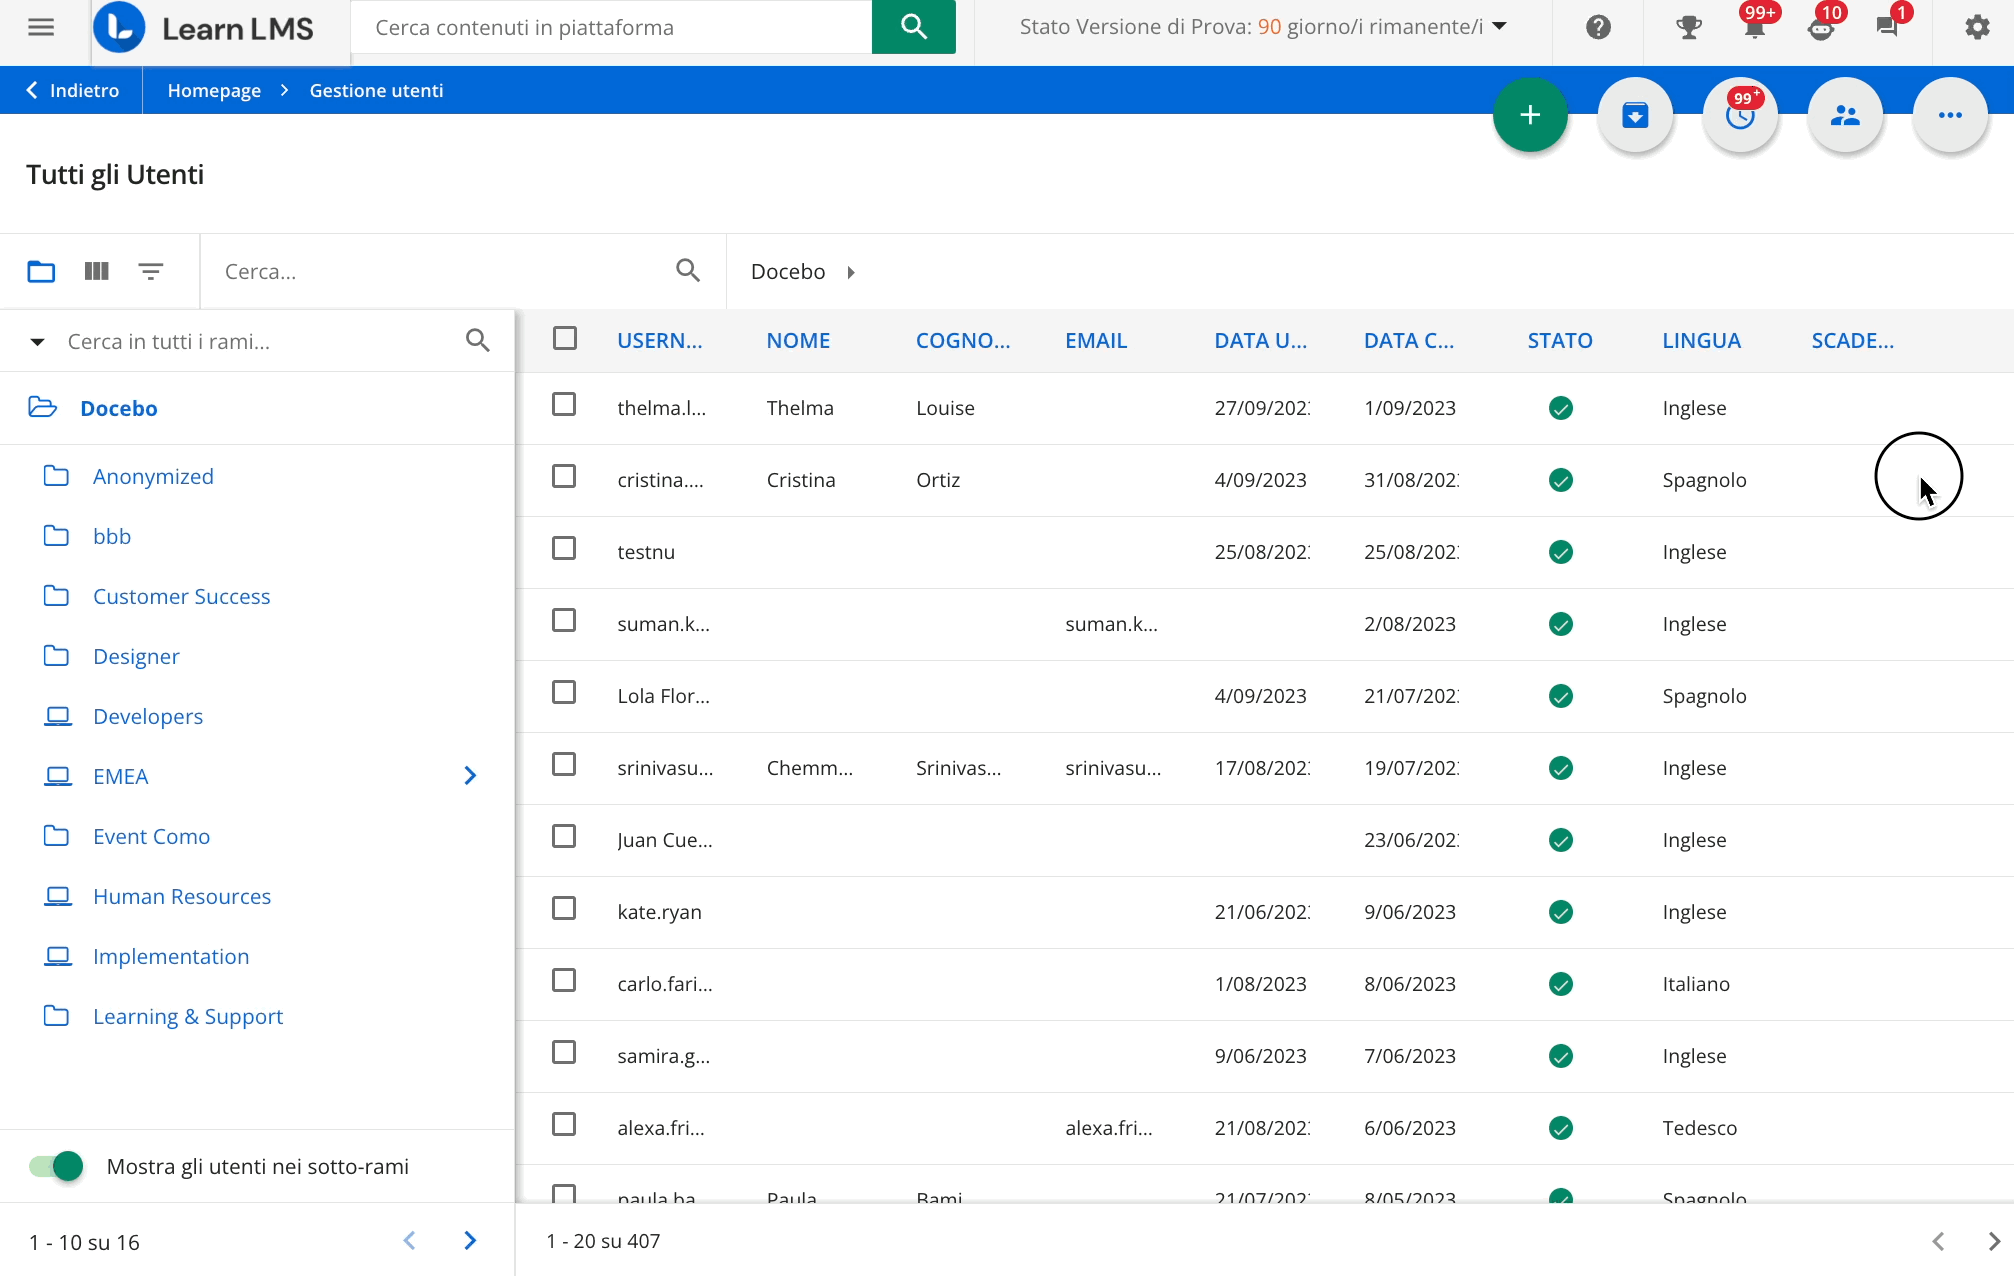Sort by the EMAIL column header

click(x=1096, y=341)
